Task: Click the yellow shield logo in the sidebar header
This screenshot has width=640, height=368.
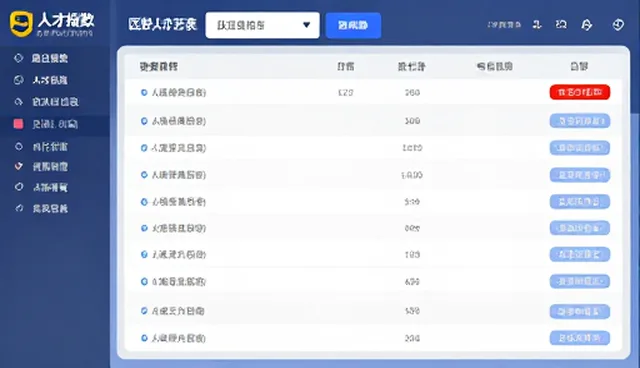Action: [x=21, y=24]
